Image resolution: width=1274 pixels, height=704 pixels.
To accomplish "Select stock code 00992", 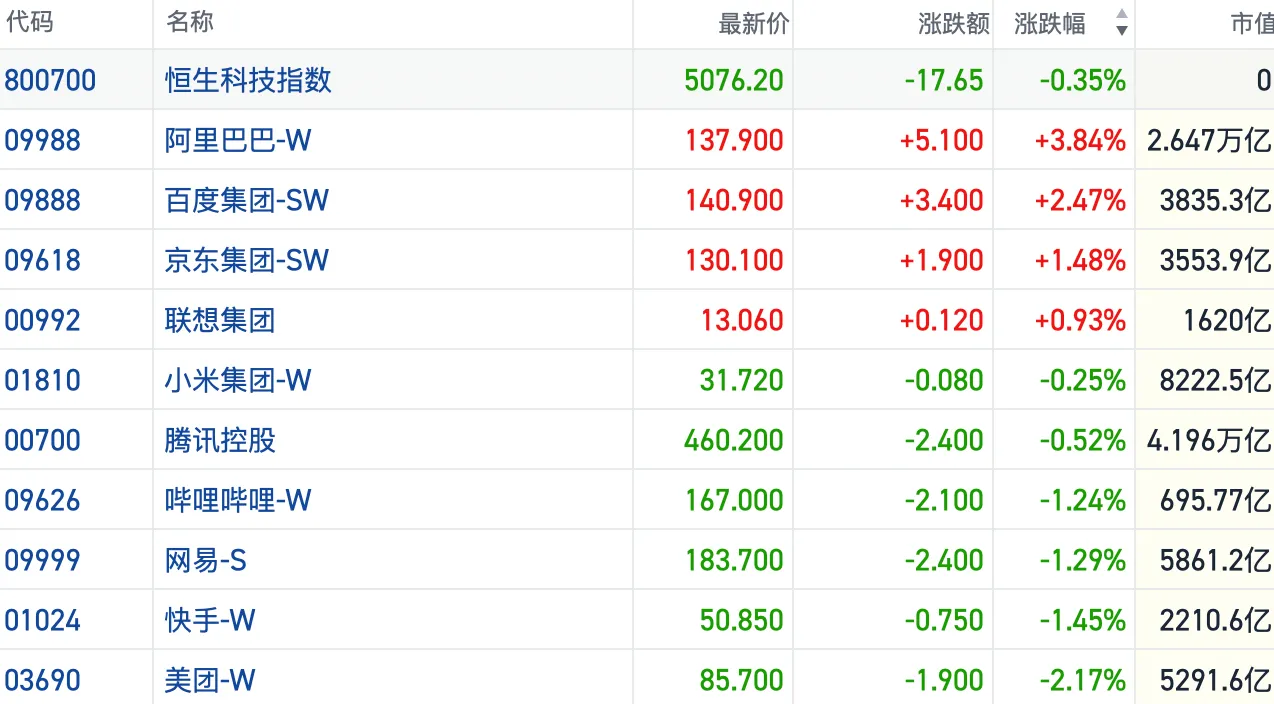I will click(x=42, y=320).
